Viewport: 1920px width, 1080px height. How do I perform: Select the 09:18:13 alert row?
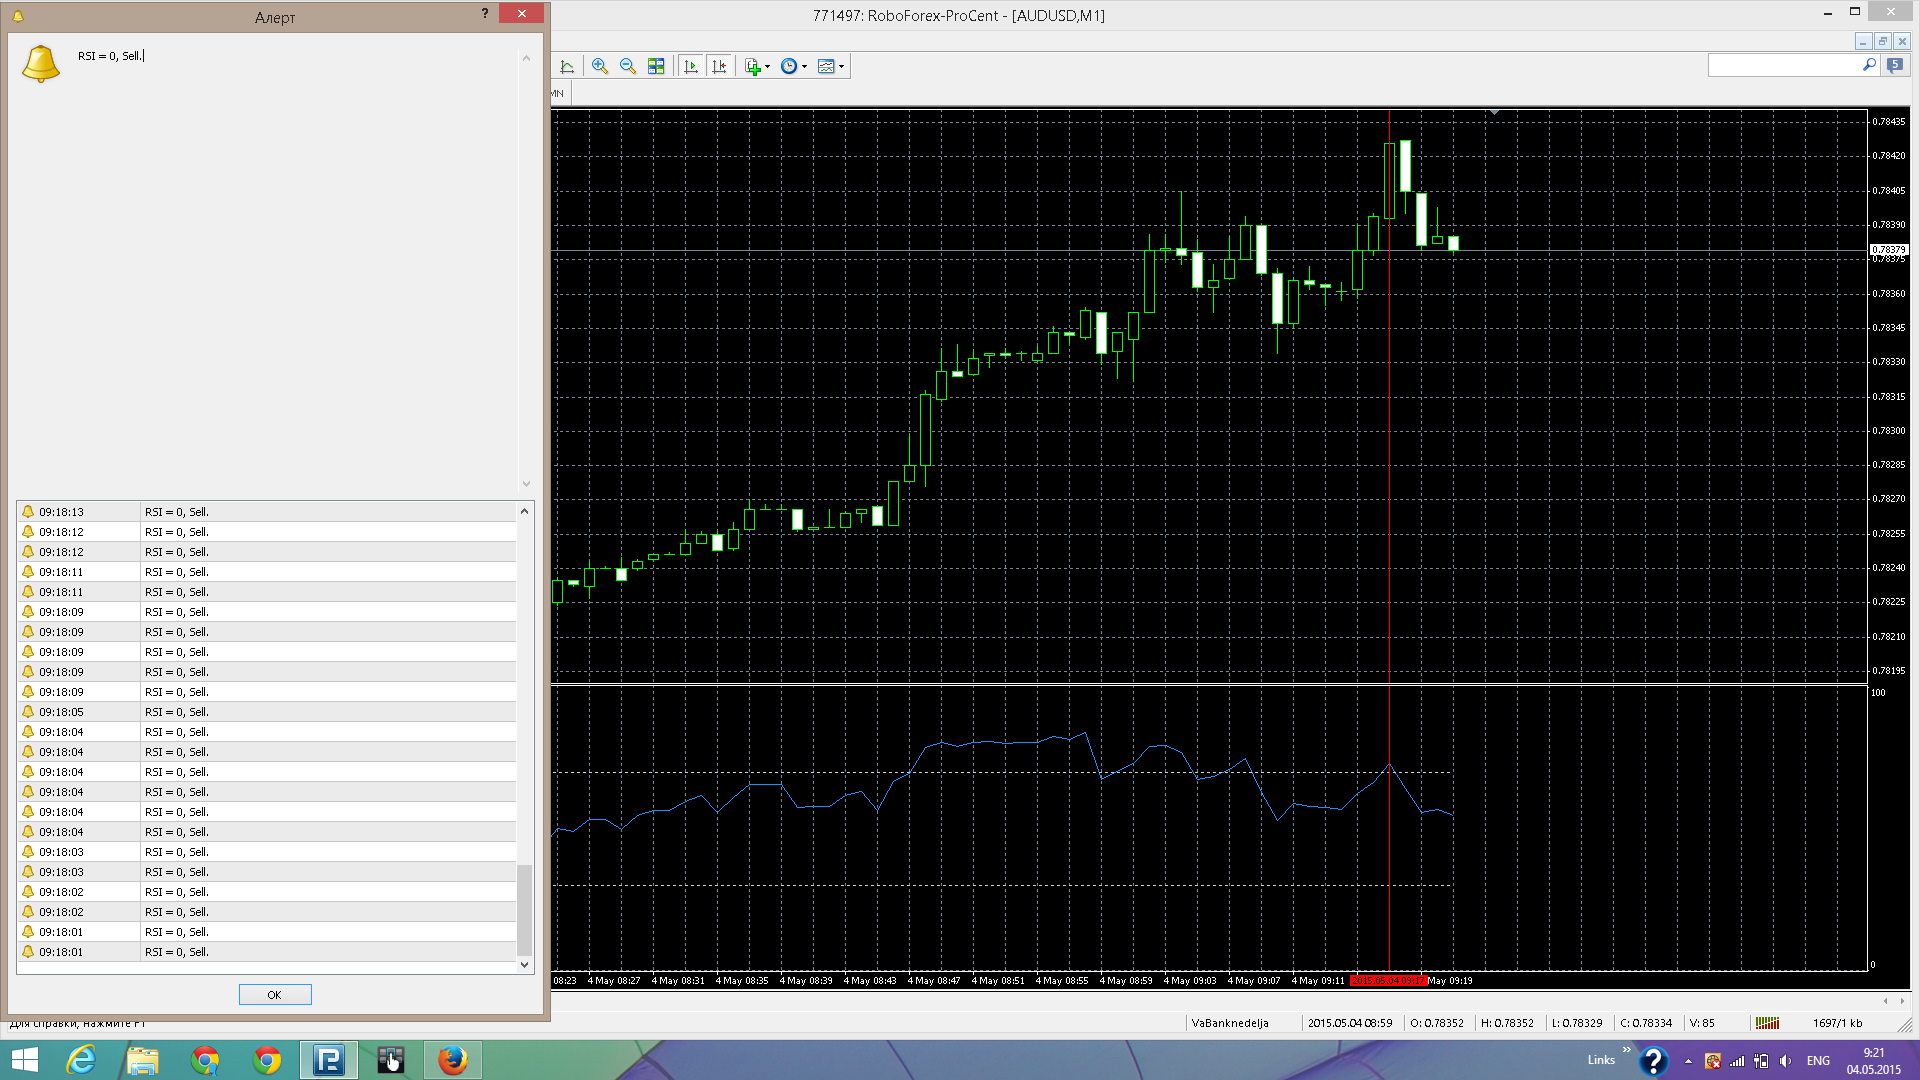tap(267, 512)
